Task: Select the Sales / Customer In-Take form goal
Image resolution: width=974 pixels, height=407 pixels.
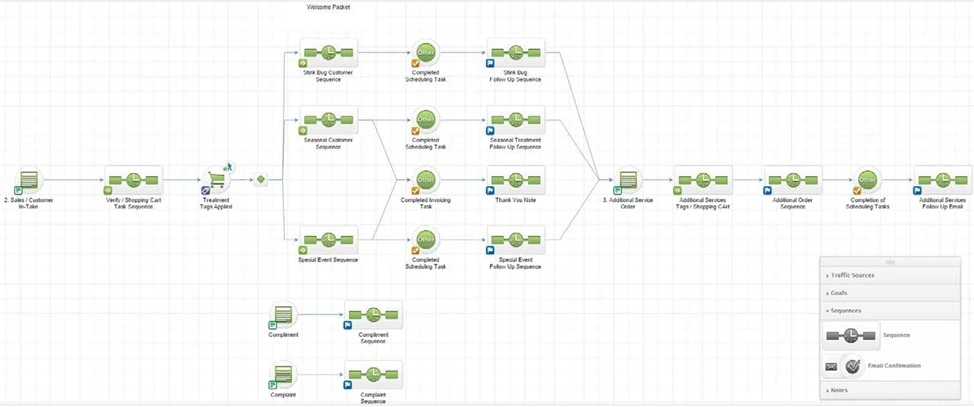Action: click(28, 180)
